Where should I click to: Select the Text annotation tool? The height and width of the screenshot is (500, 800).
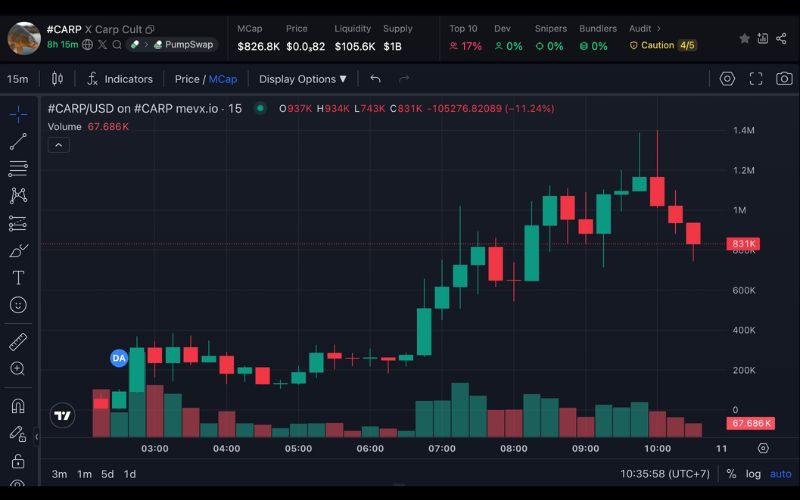point(18,278)
